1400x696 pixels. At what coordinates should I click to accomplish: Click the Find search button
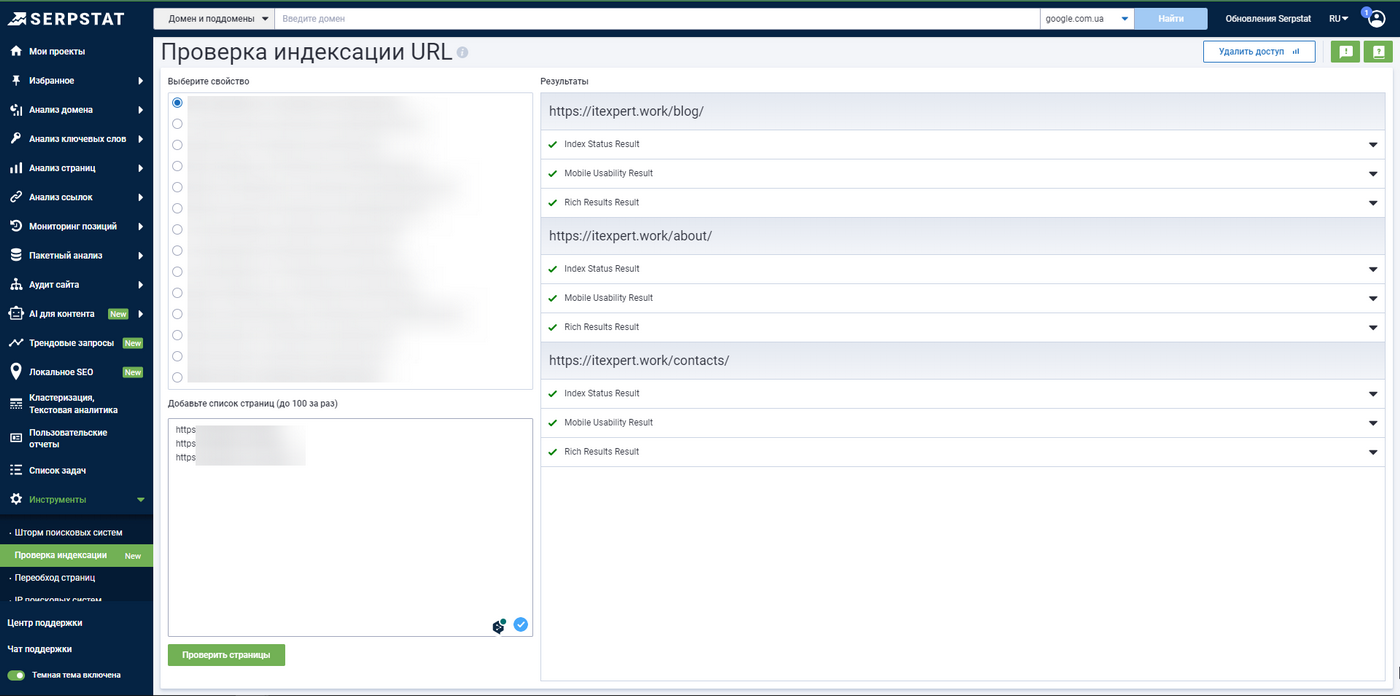click(x=1171, y=18)
